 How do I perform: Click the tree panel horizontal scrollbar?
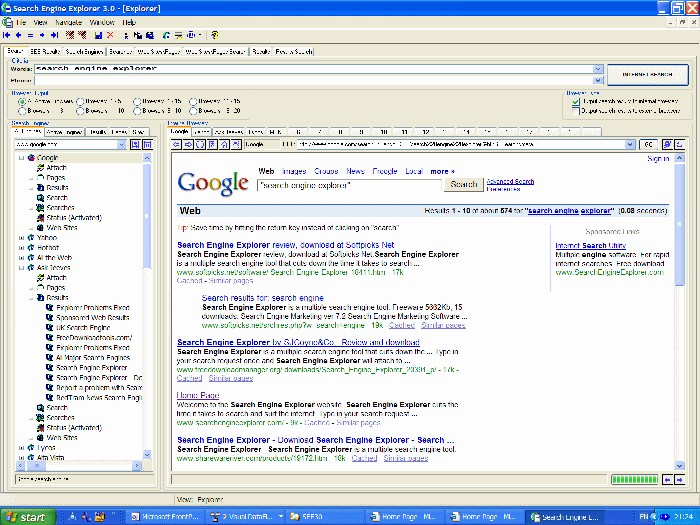(79, 466)
